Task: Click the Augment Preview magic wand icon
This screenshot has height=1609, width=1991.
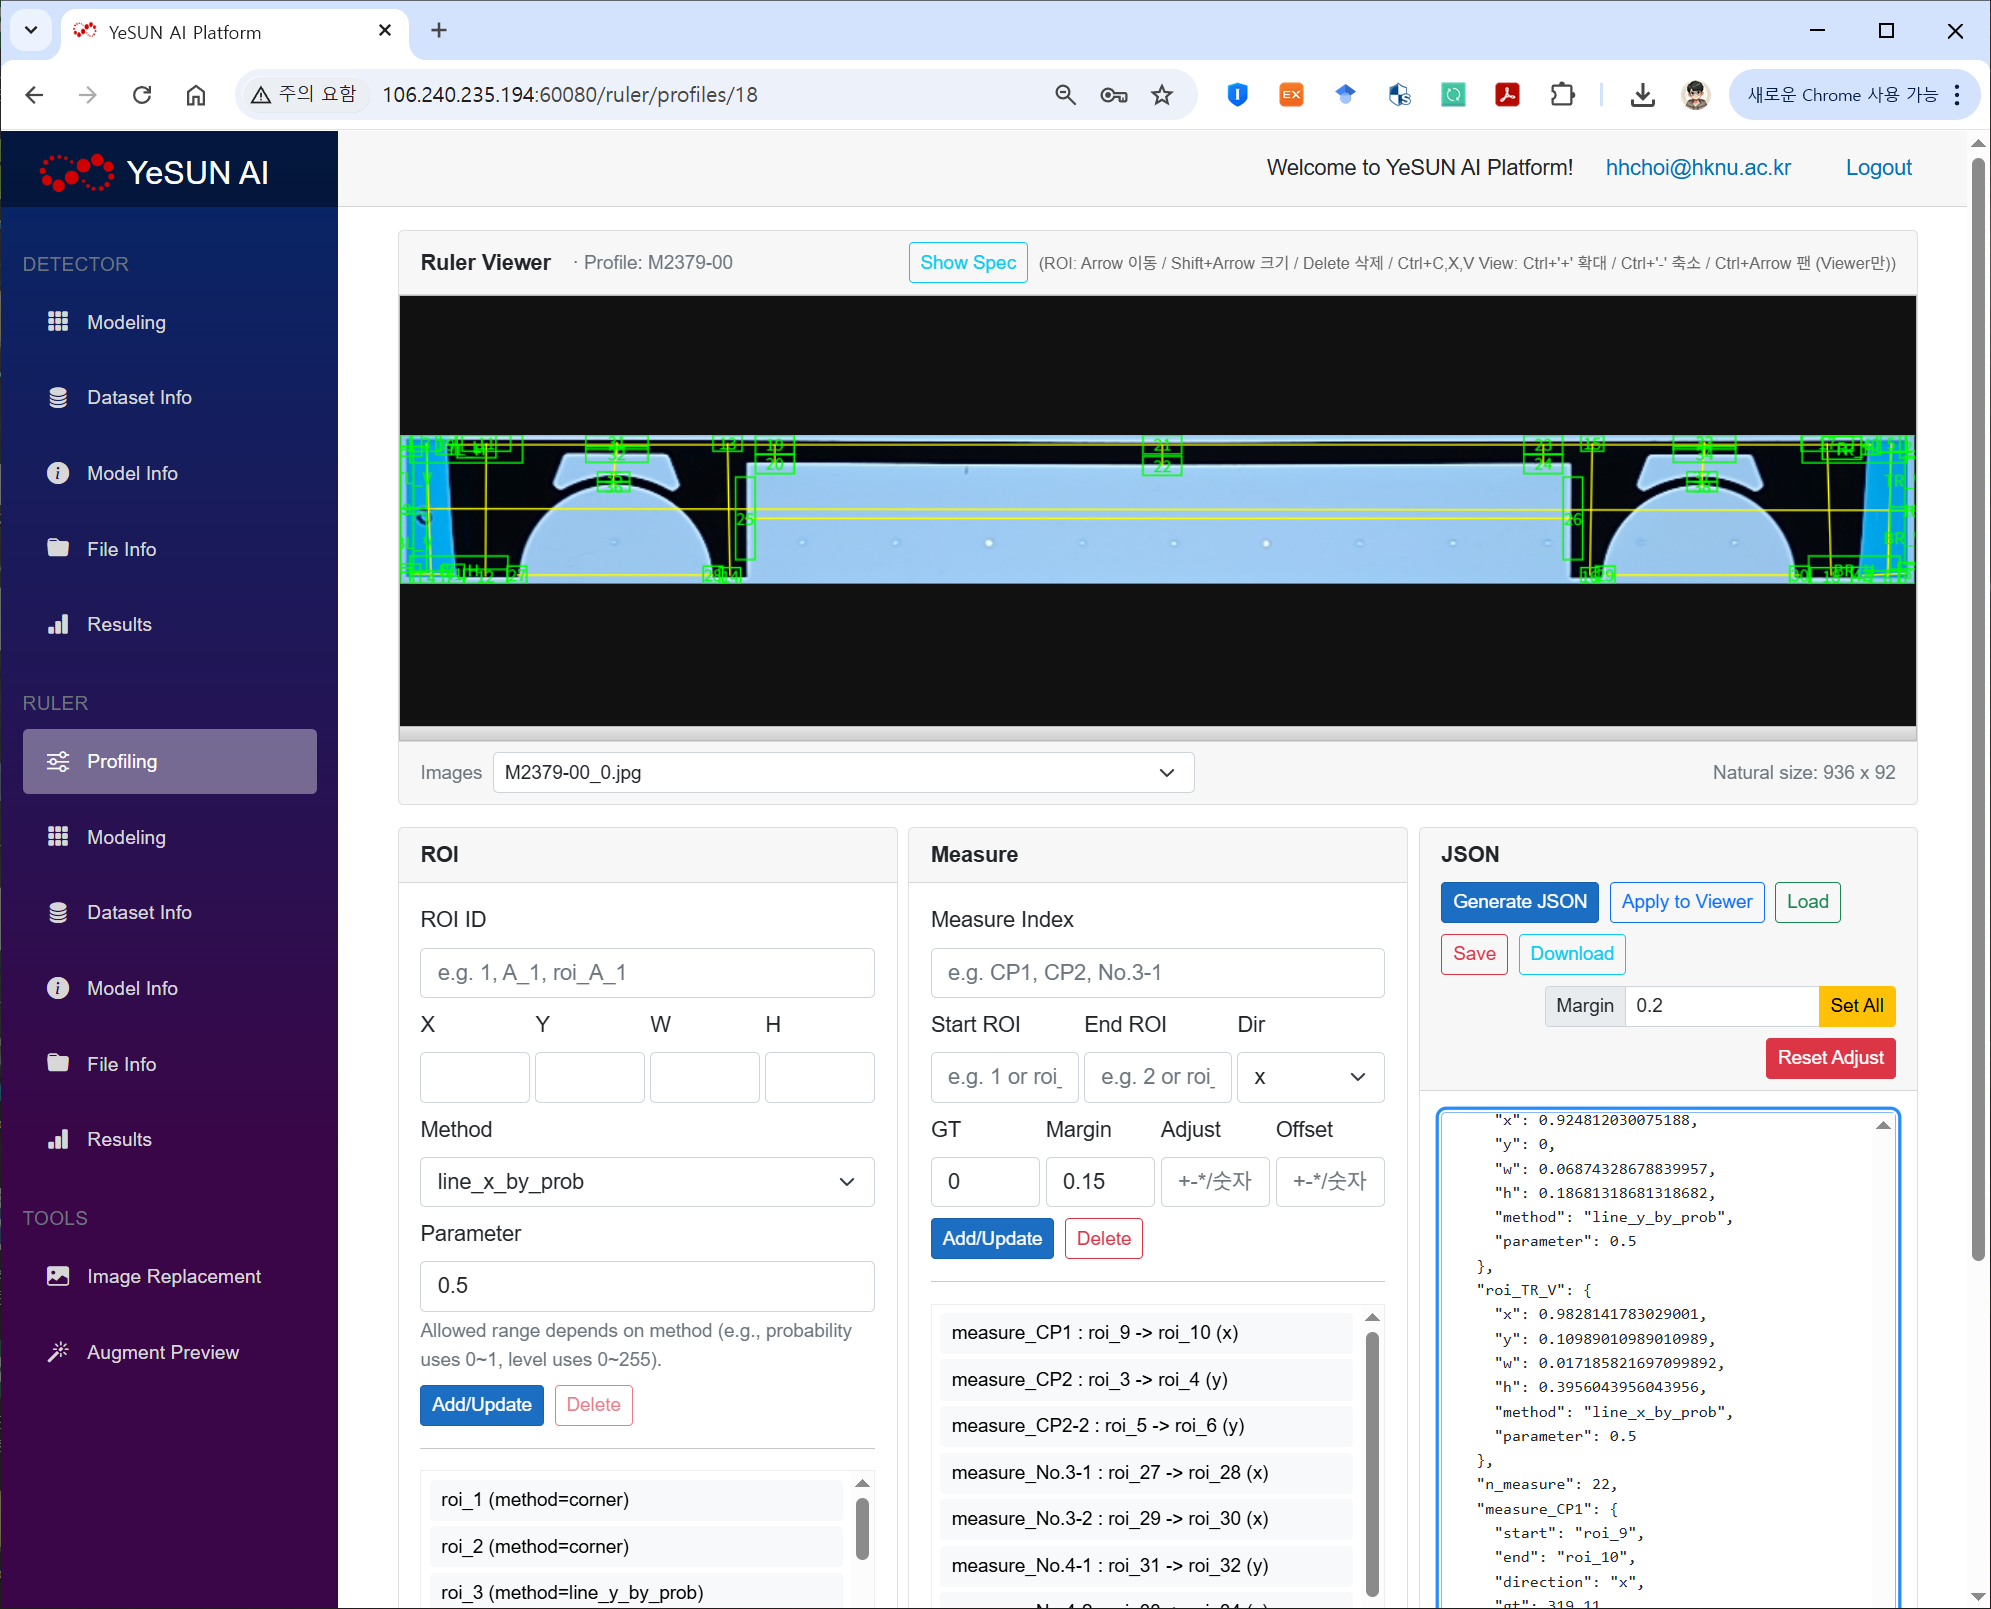Action: coord(58,1352)
